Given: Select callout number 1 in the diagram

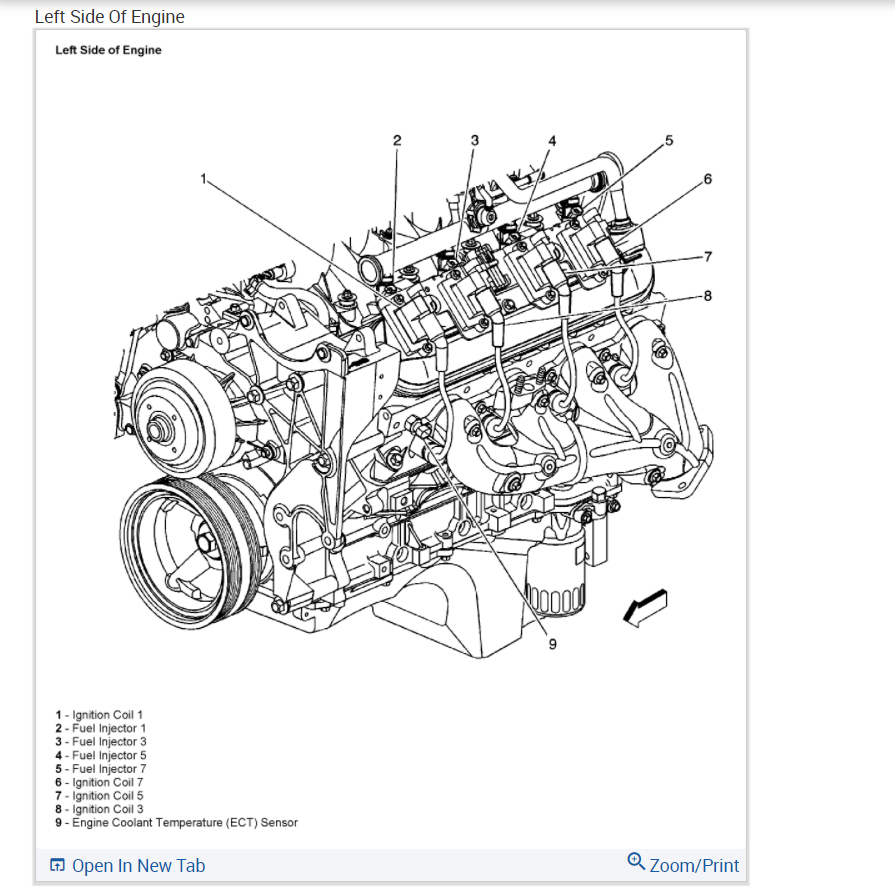Looking at the screenshot, I should click(203, 179).
